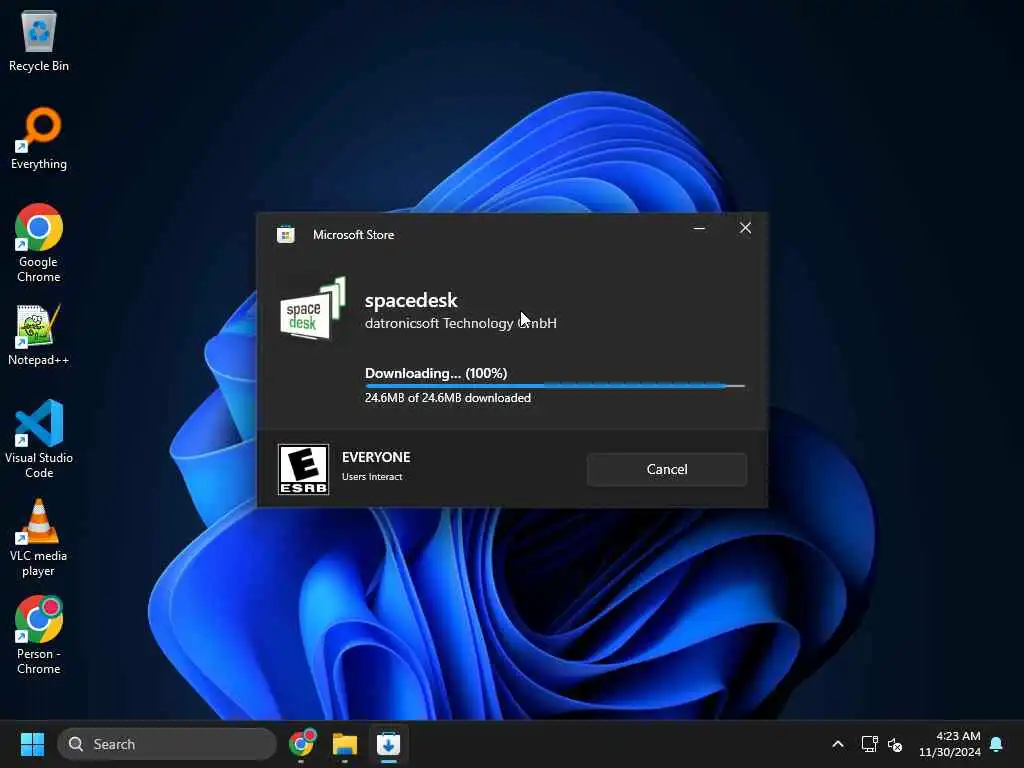The height and width of the screenshot is (768, 1024).
Task: Open the notification bell icon
Action: [997, 744]
